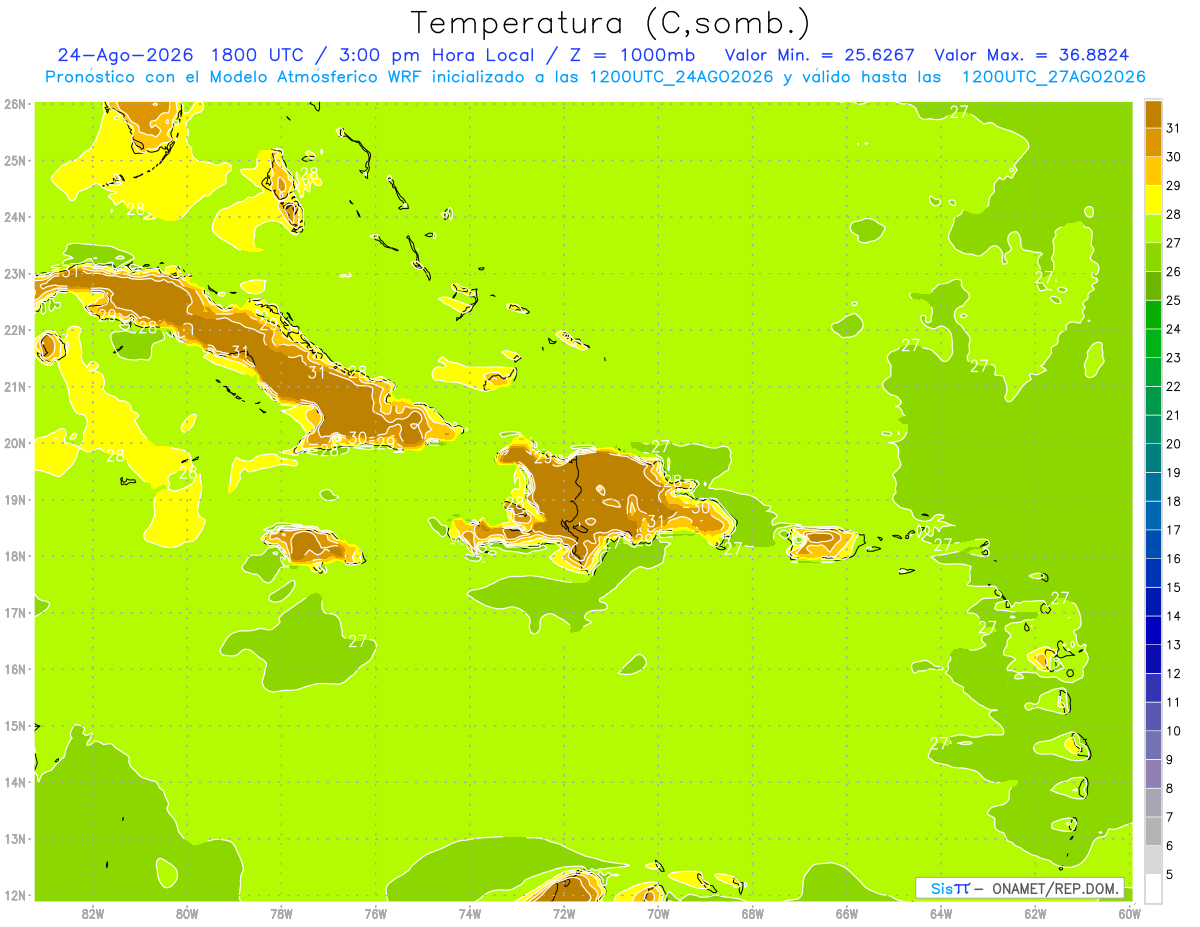Screen dimensions: 1200x927
Task: Click the orange legend swatch between 30 and 31
Action: click(1154, 142)
